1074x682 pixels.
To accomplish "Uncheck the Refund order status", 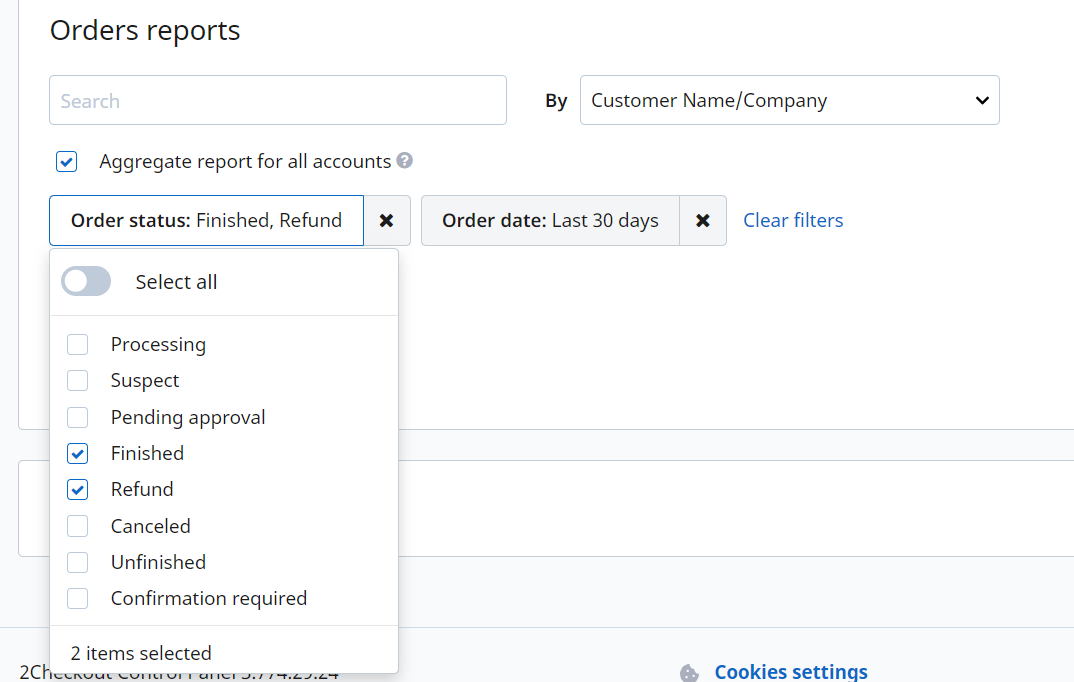I will [77, 489].
